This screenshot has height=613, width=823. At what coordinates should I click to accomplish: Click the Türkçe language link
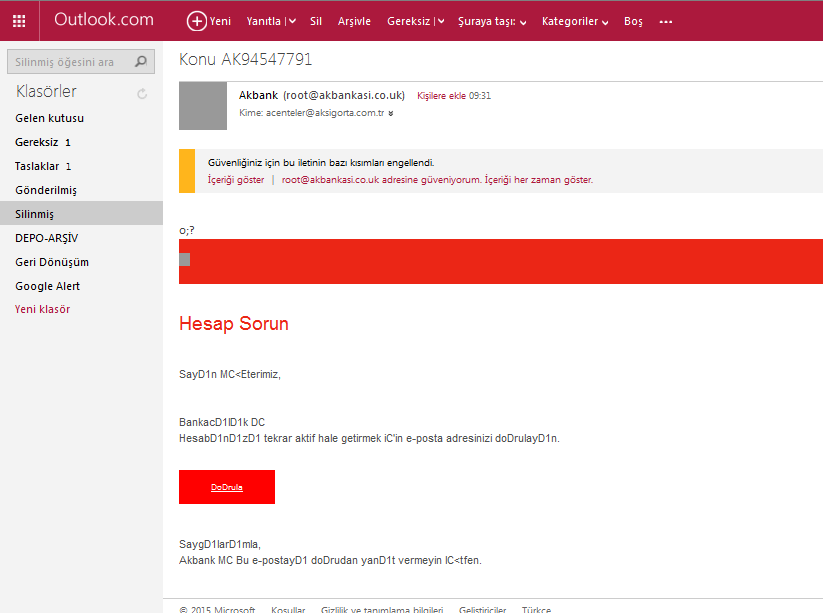[536, 609]
